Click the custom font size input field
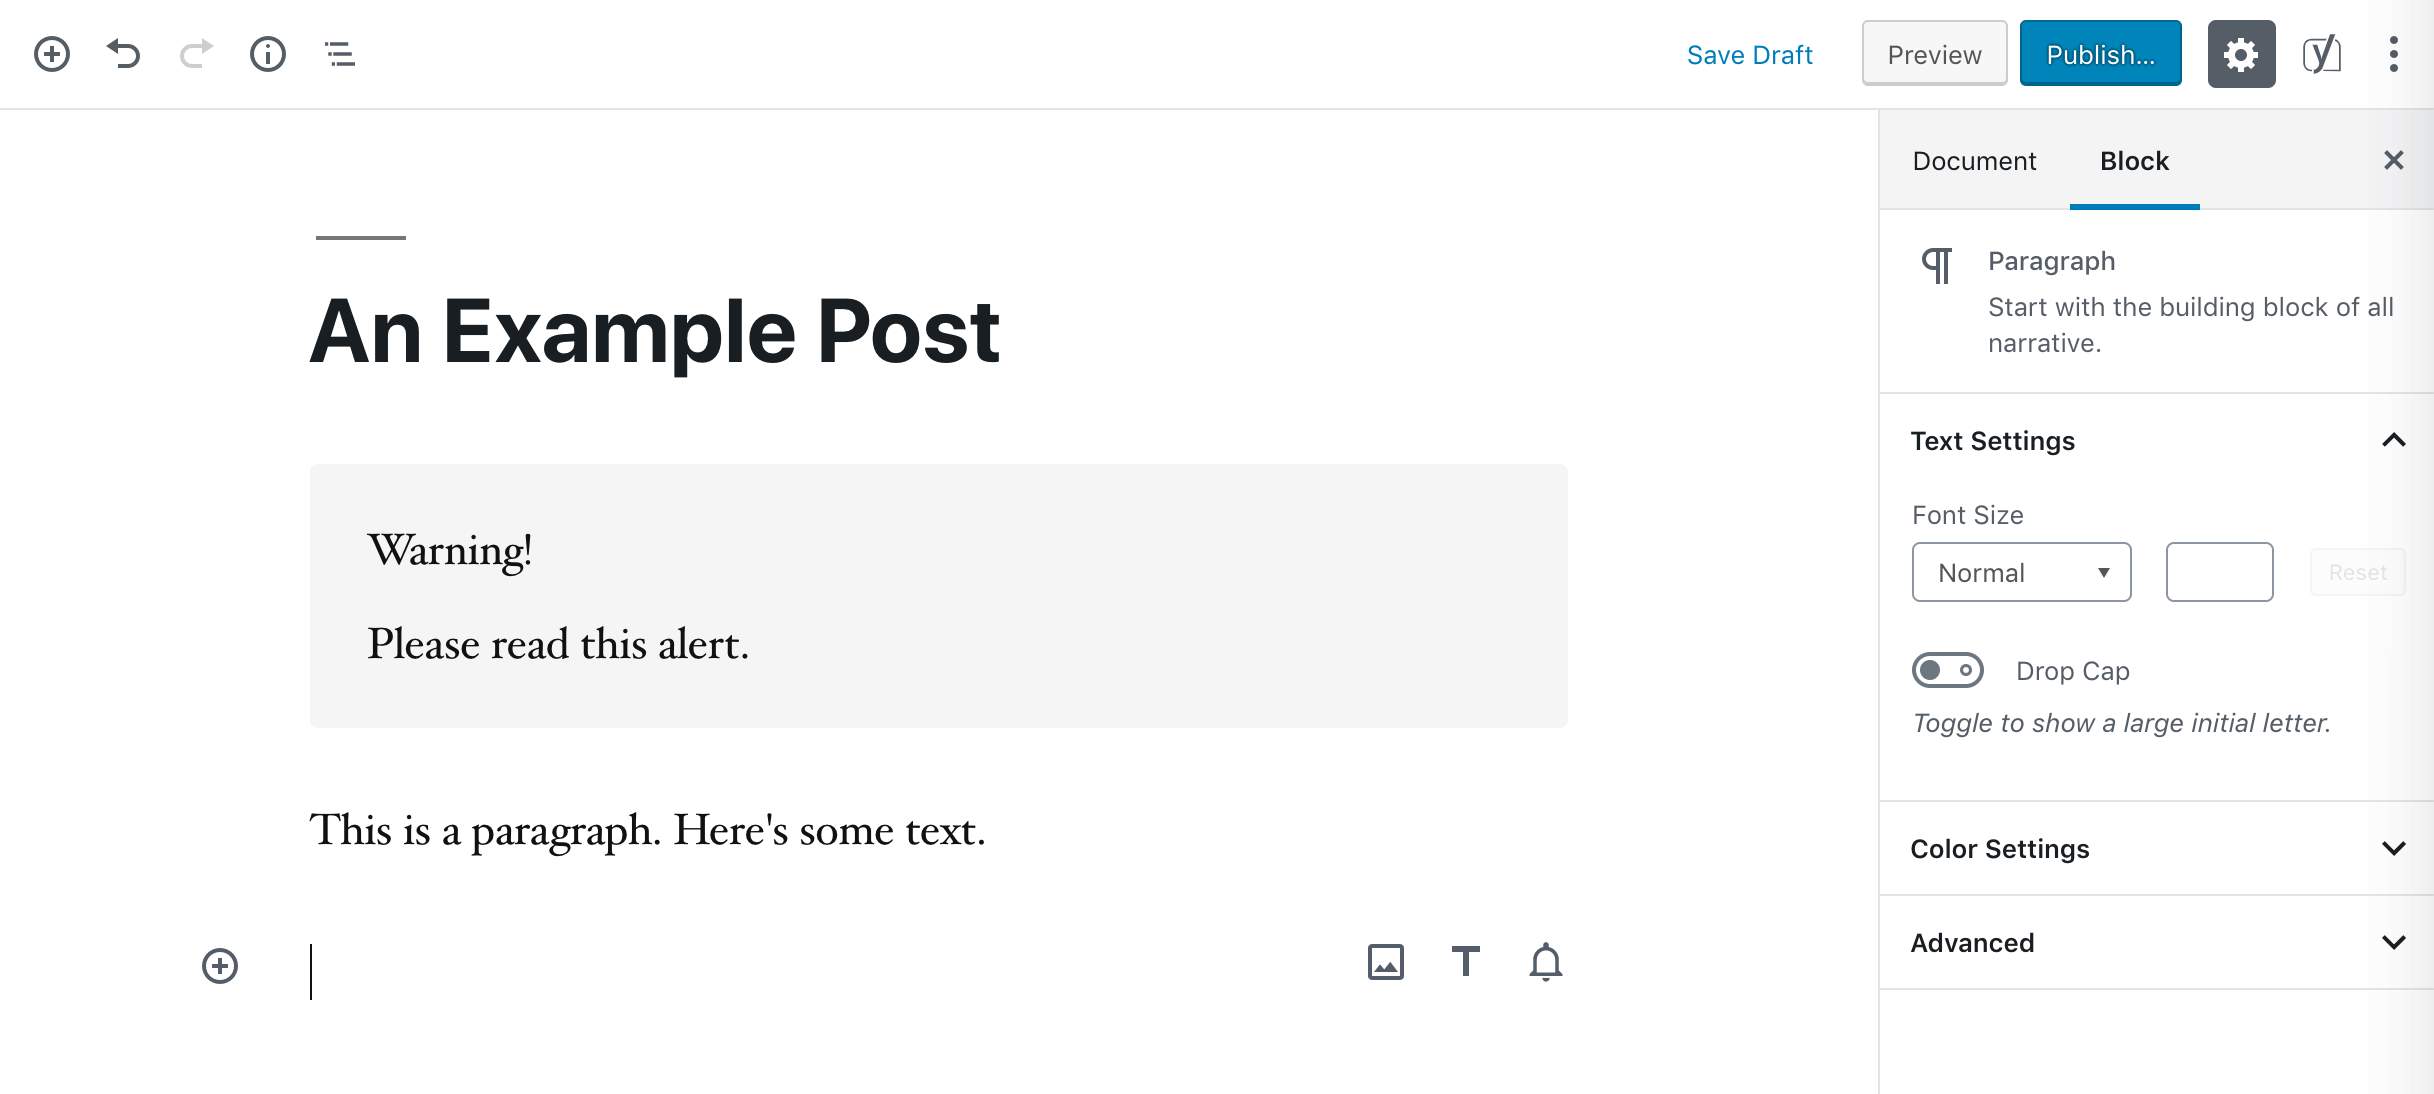The width and height of the screenshot is (2434, 1094). click(2219, 572)
